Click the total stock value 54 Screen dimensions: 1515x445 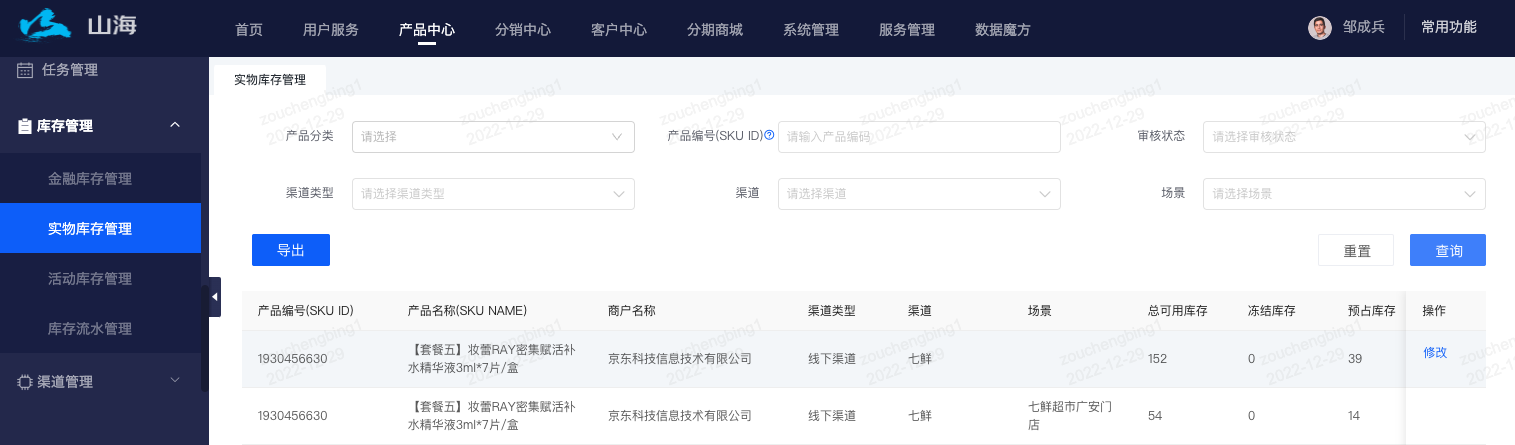click(x=1155, y=415)
